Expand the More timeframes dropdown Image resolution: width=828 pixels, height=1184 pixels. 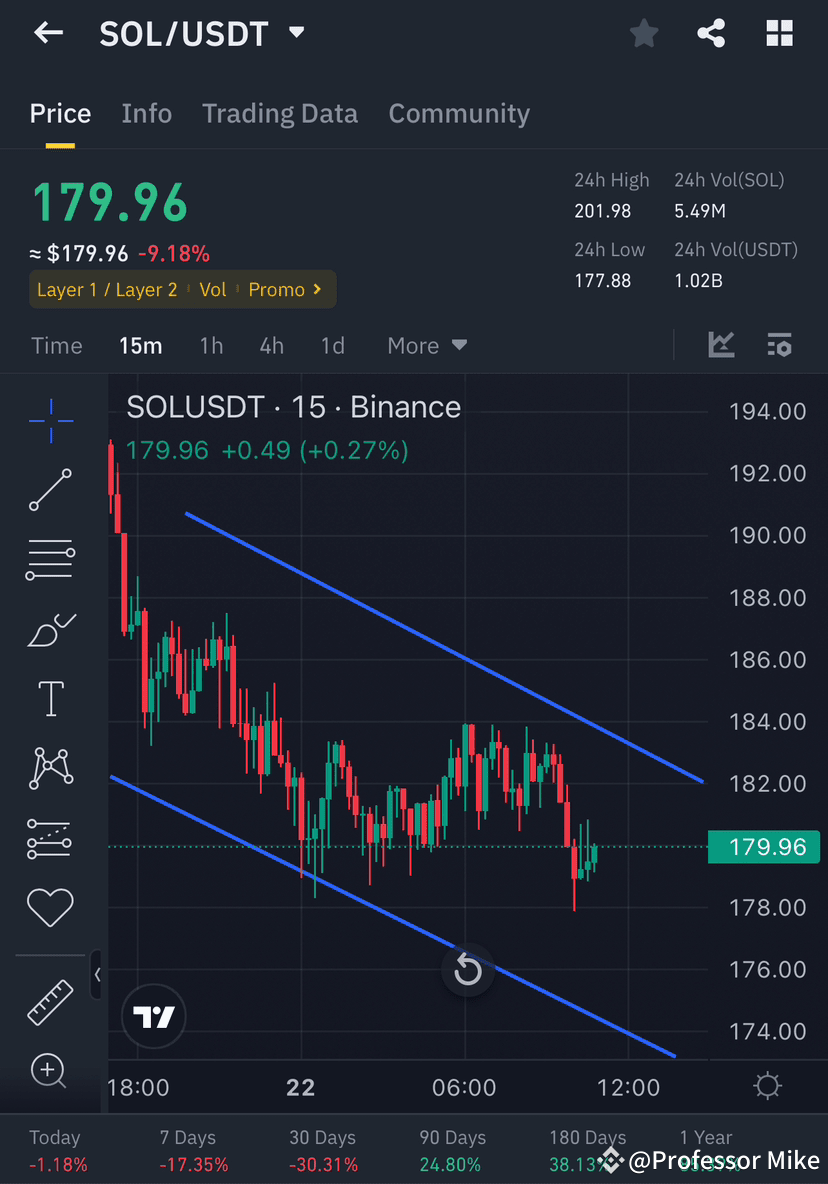coord(426,345)
